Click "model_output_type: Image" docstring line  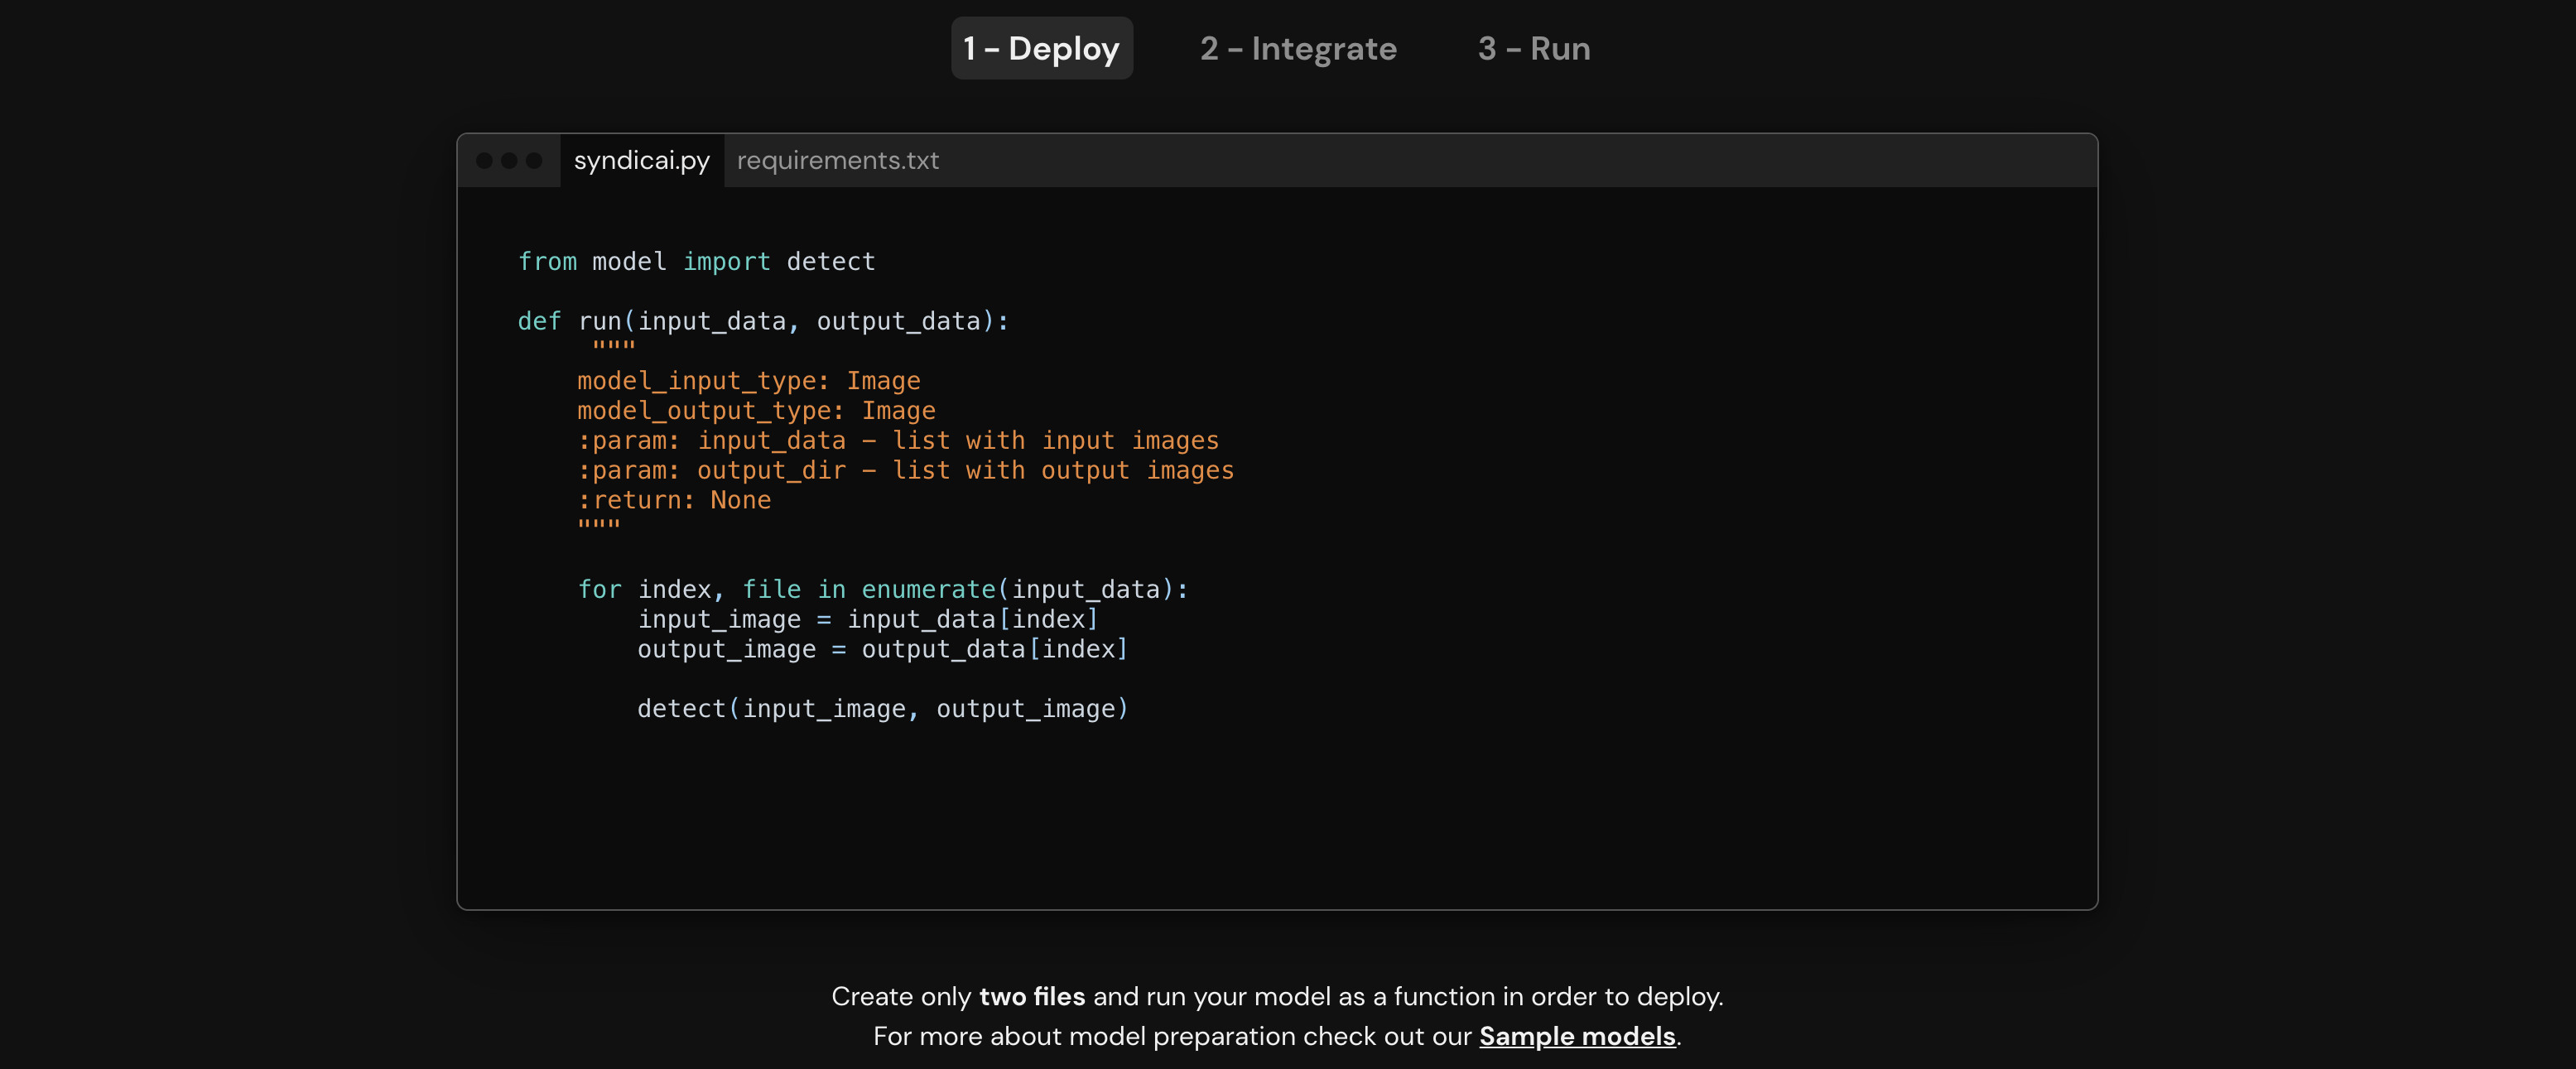pyautogui.click(x=757, y=411)
